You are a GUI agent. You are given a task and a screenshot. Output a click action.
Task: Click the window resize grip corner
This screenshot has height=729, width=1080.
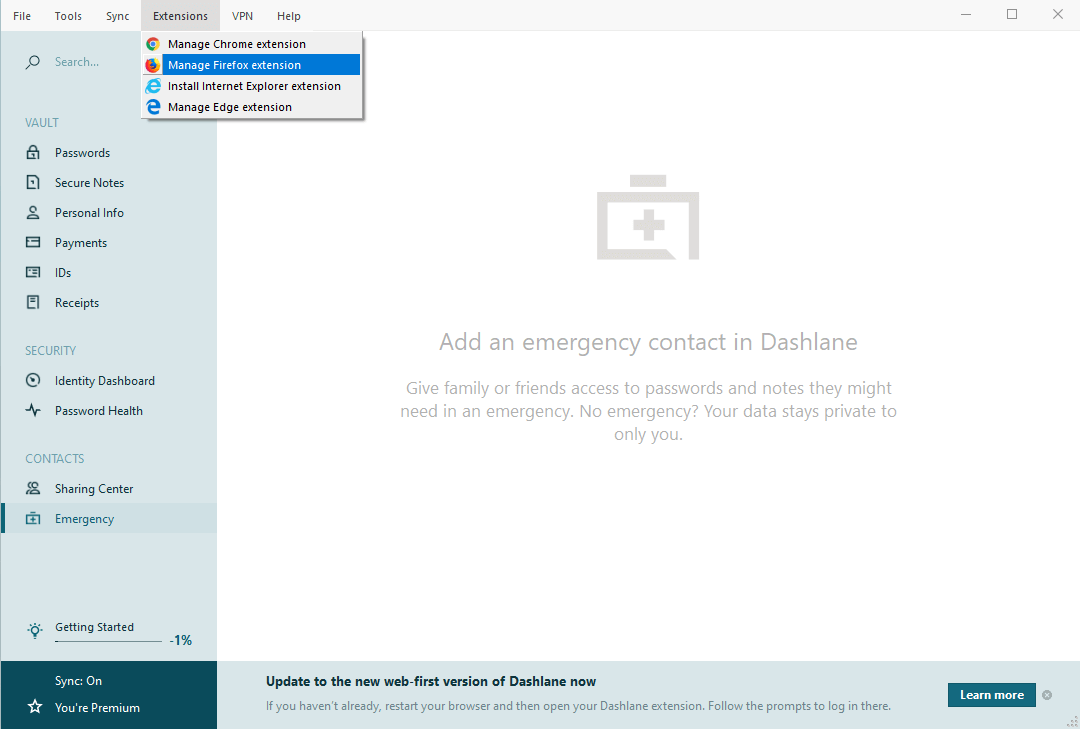(1072, 721)
